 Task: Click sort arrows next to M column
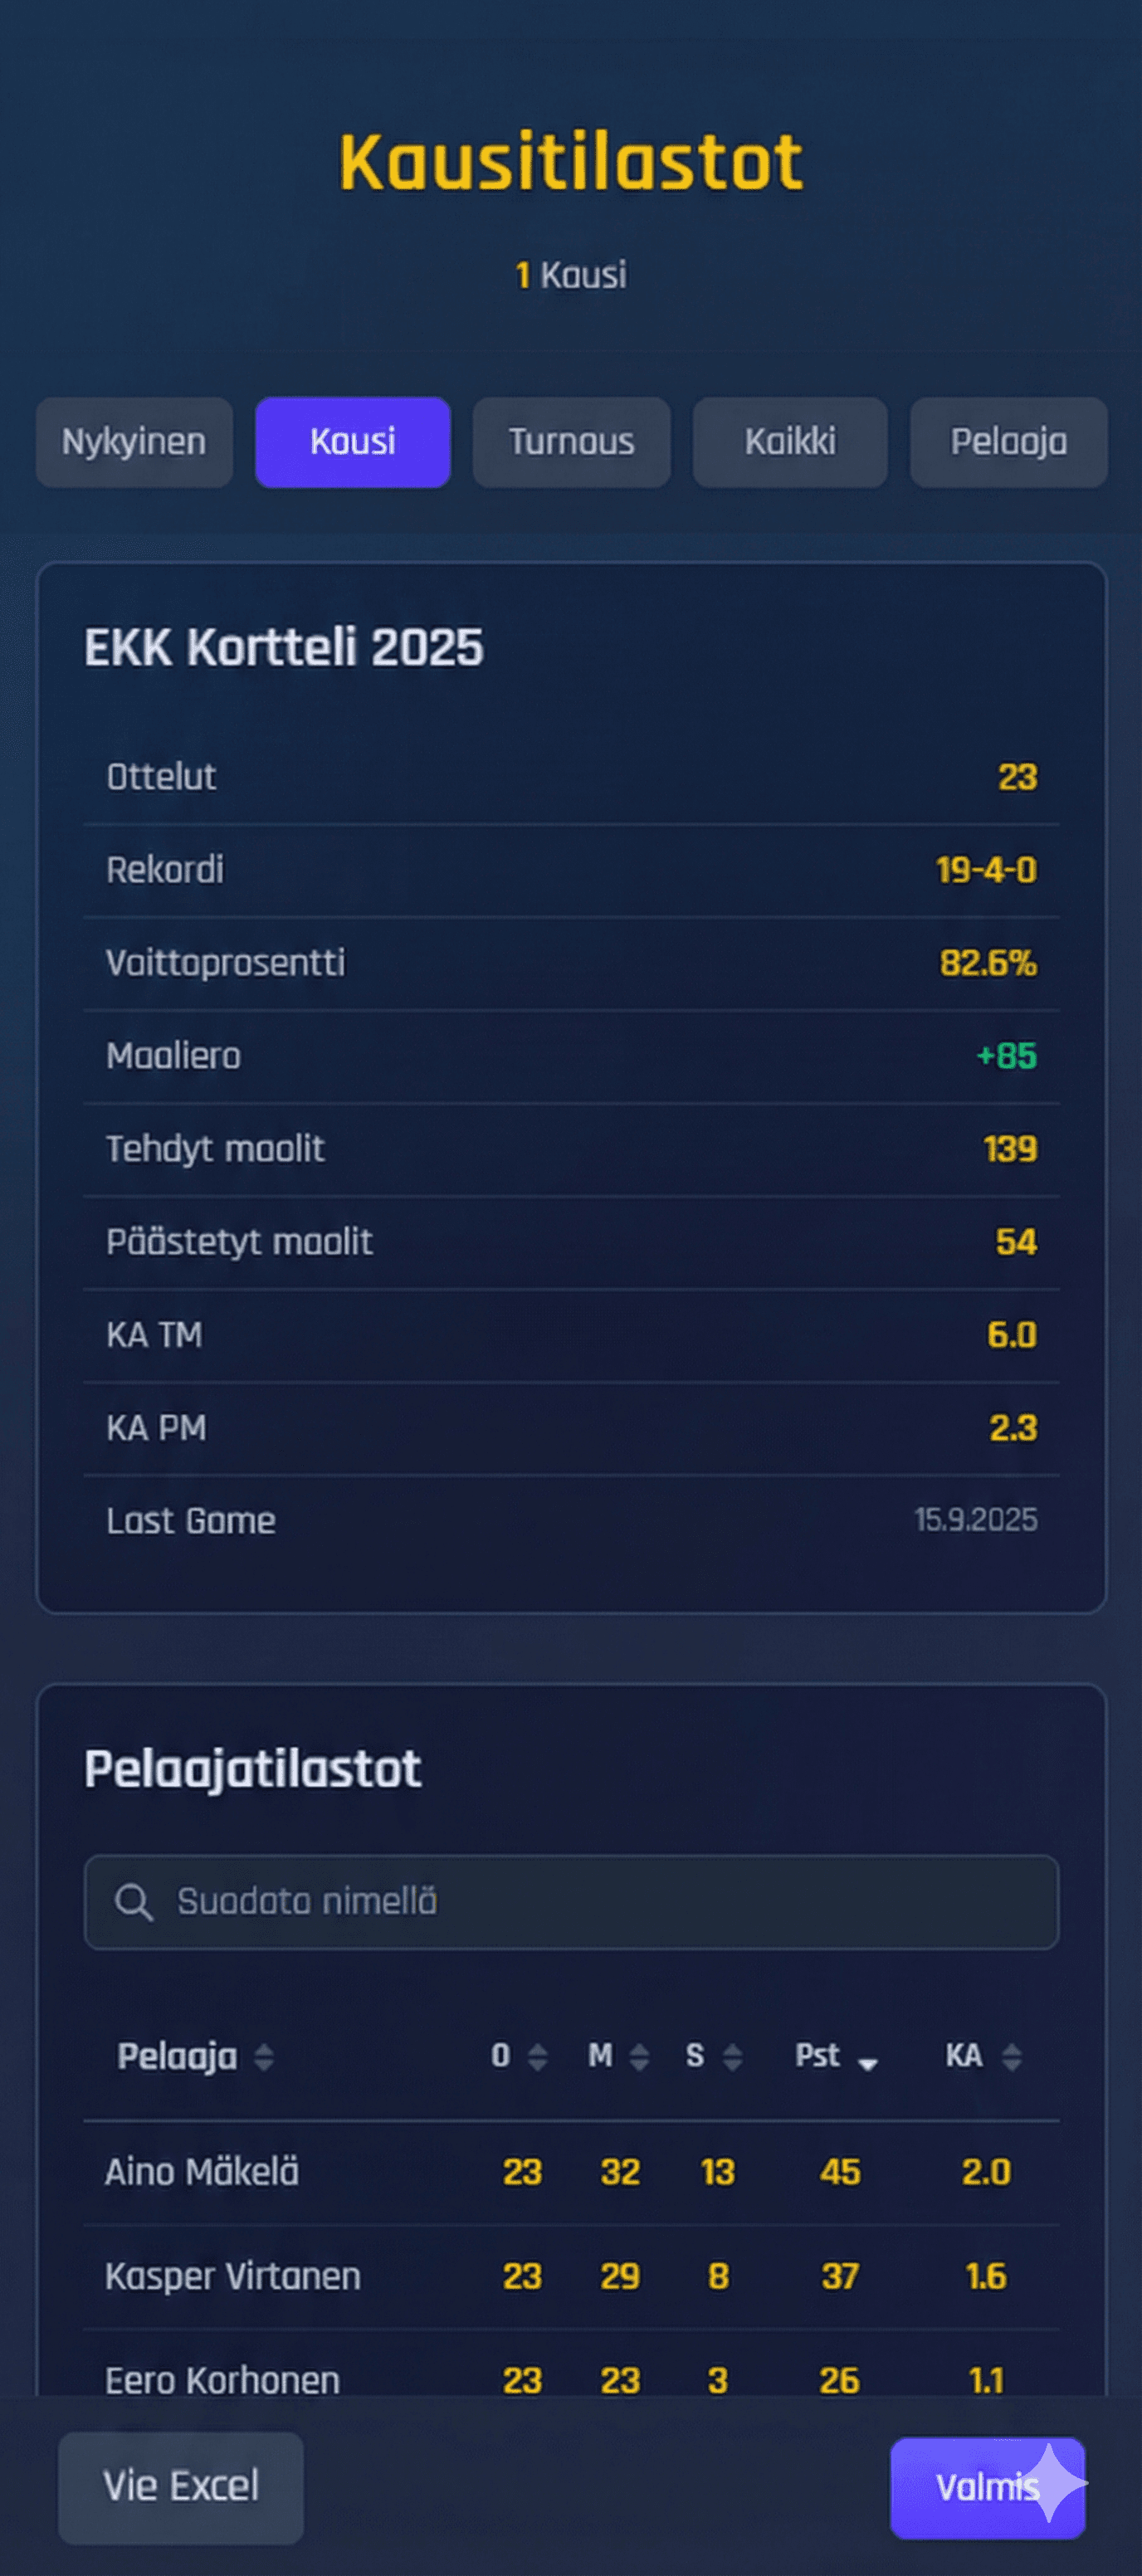pyautogui.click(x=639, y=2057)
